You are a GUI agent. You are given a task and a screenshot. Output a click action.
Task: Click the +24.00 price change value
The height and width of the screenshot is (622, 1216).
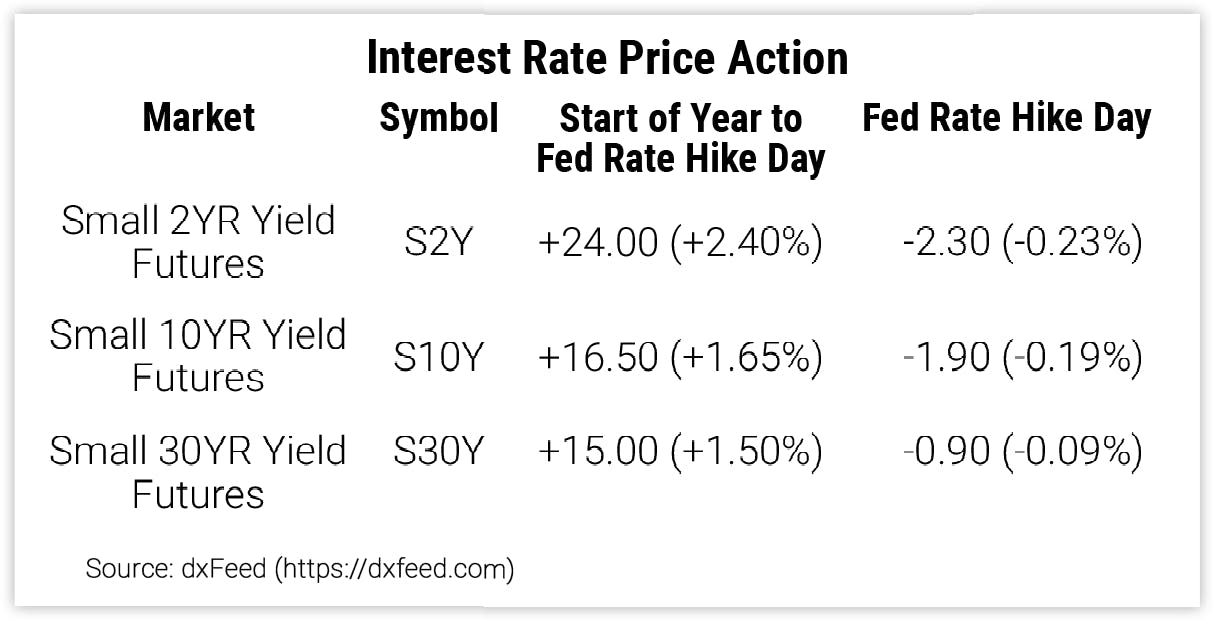(596, 244)
